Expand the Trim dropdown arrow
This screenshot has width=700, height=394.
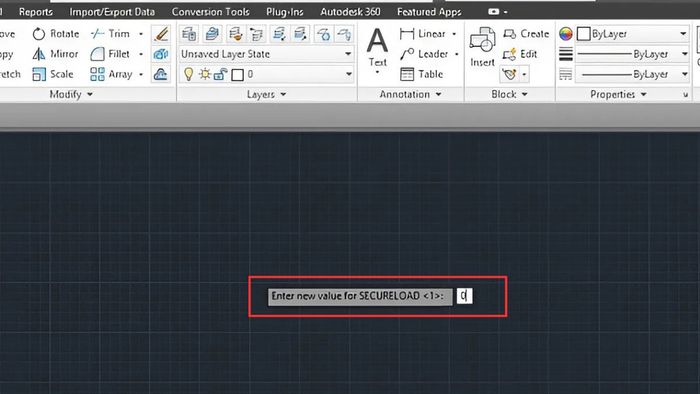pyautogui.click(x=141, y=34)
